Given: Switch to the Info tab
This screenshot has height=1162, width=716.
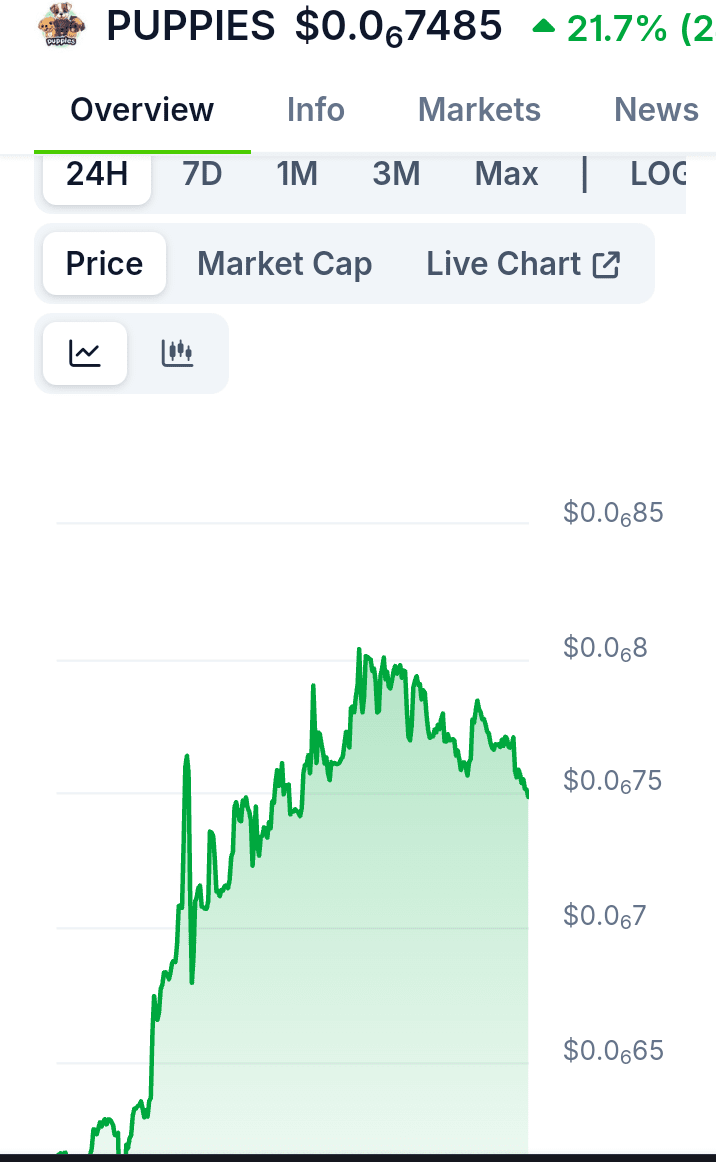Looking at the screenshot, I should (x=315, y=110).
